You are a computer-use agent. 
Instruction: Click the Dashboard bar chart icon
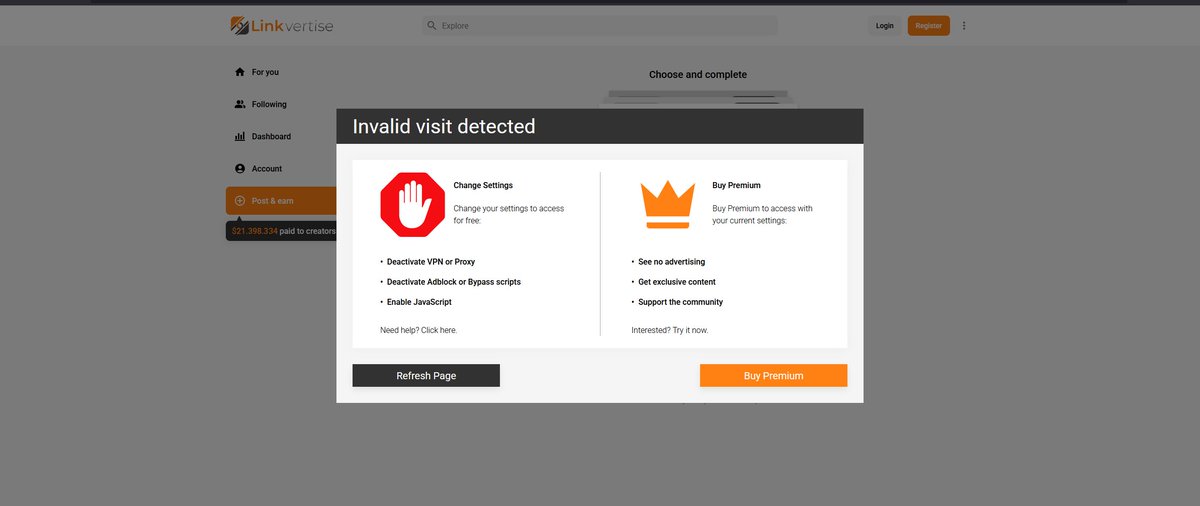[x=240, y=136]
